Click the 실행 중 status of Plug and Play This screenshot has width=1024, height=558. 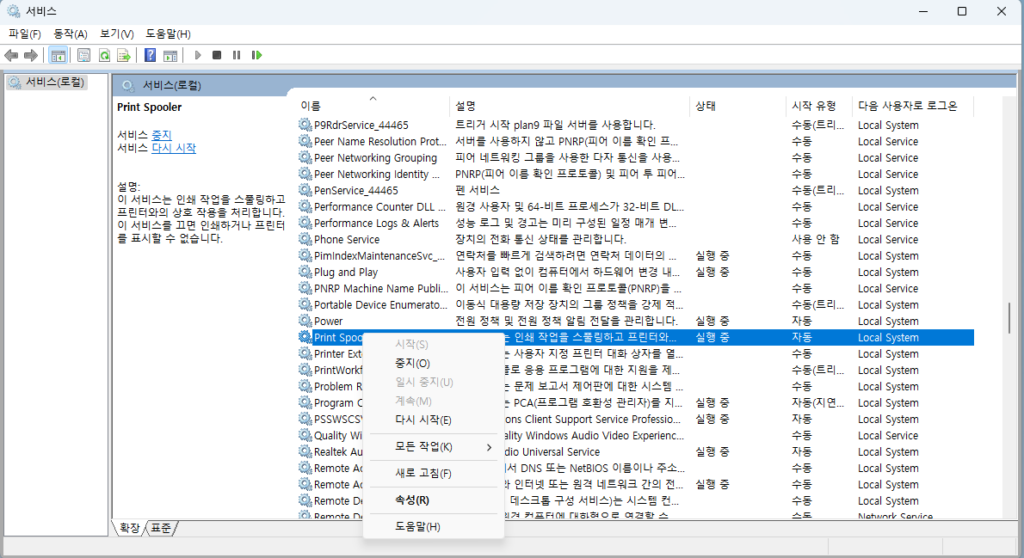click(x=712, y=272)
